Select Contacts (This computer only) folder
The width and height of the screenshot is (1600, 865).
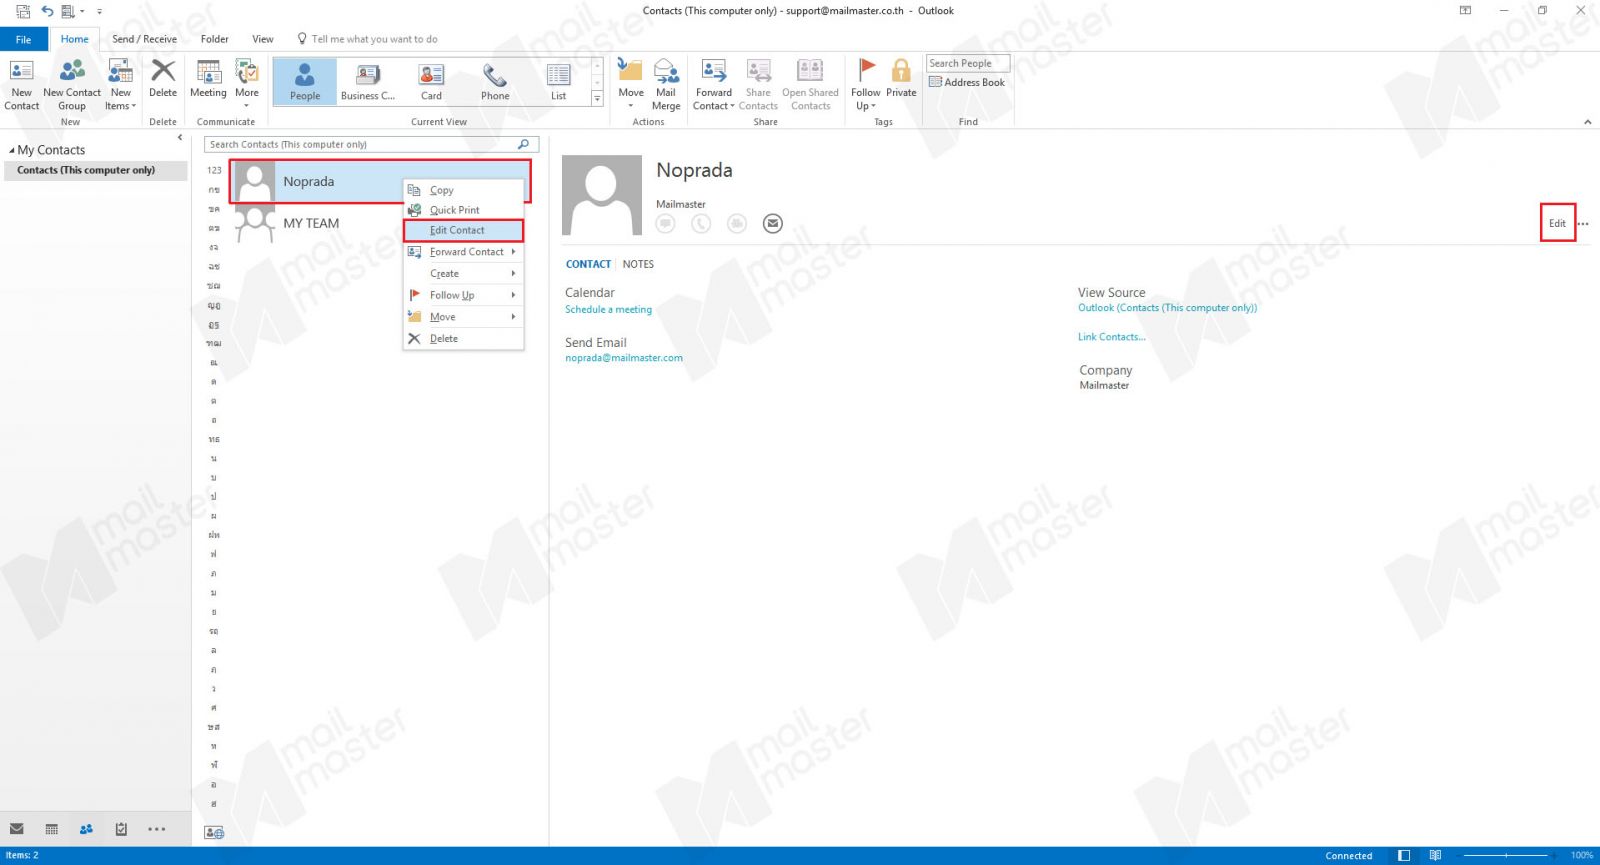pyautogui.click(x=95, y=170)
